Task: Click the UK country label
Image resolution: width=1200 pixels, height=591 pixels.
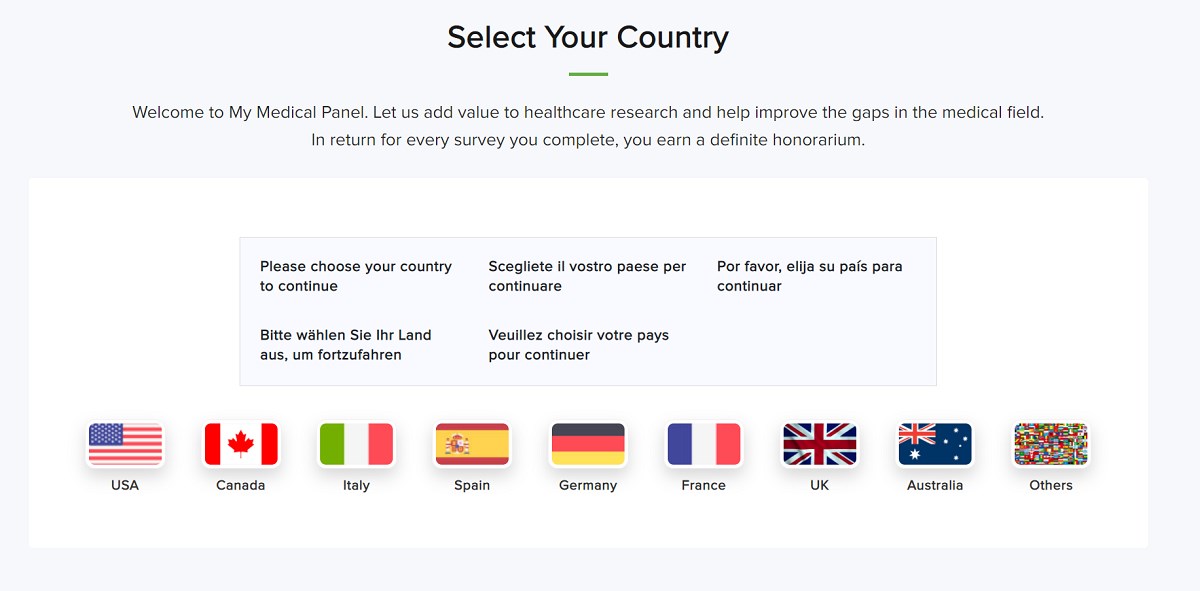Action: click(x=820, y=485)
